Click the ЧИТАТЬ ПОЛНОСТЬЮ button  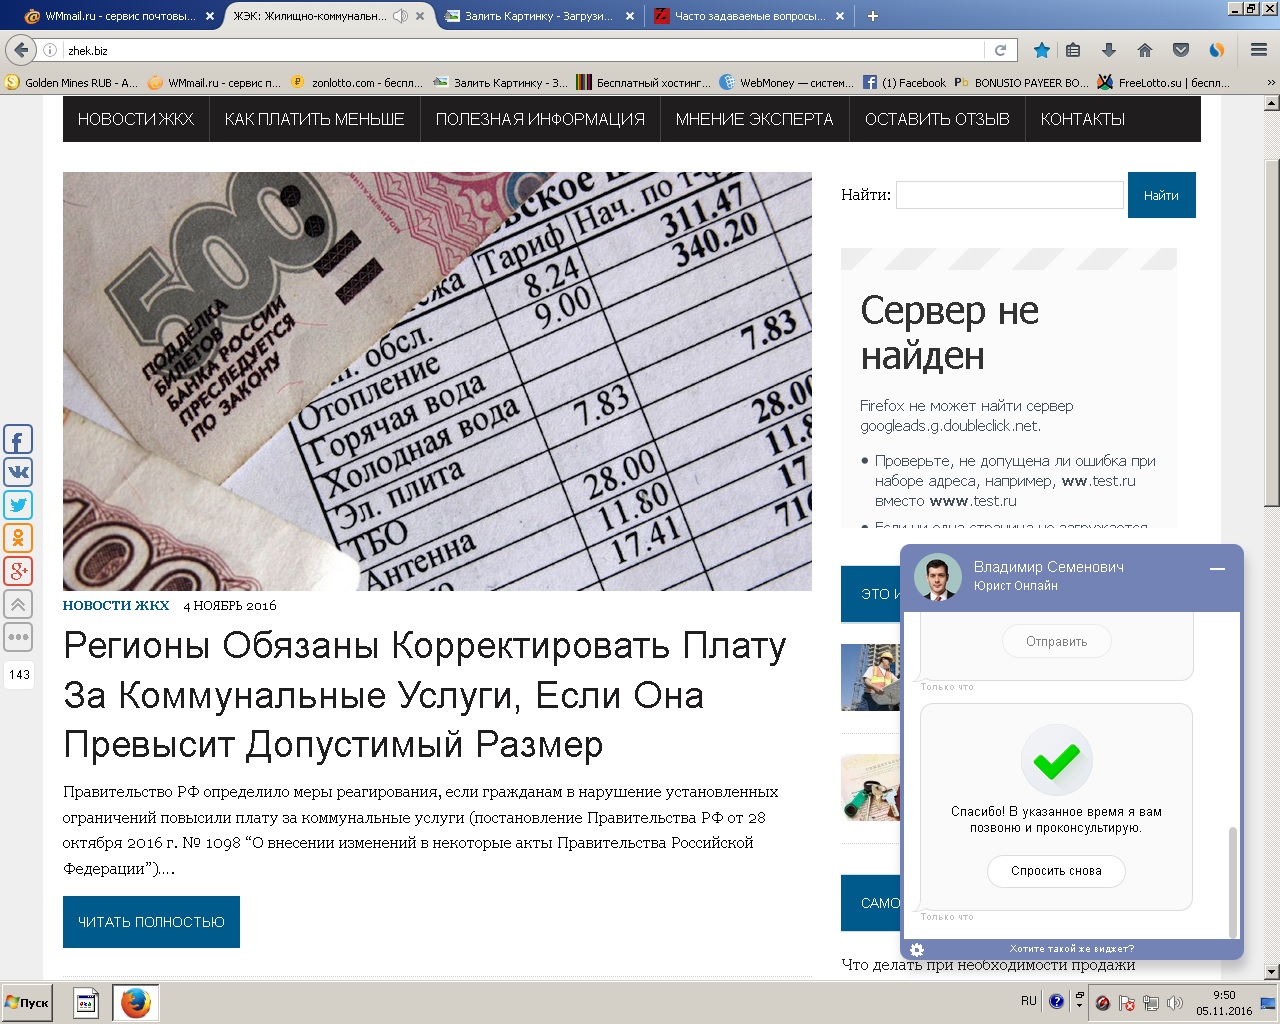coord(151,922)
